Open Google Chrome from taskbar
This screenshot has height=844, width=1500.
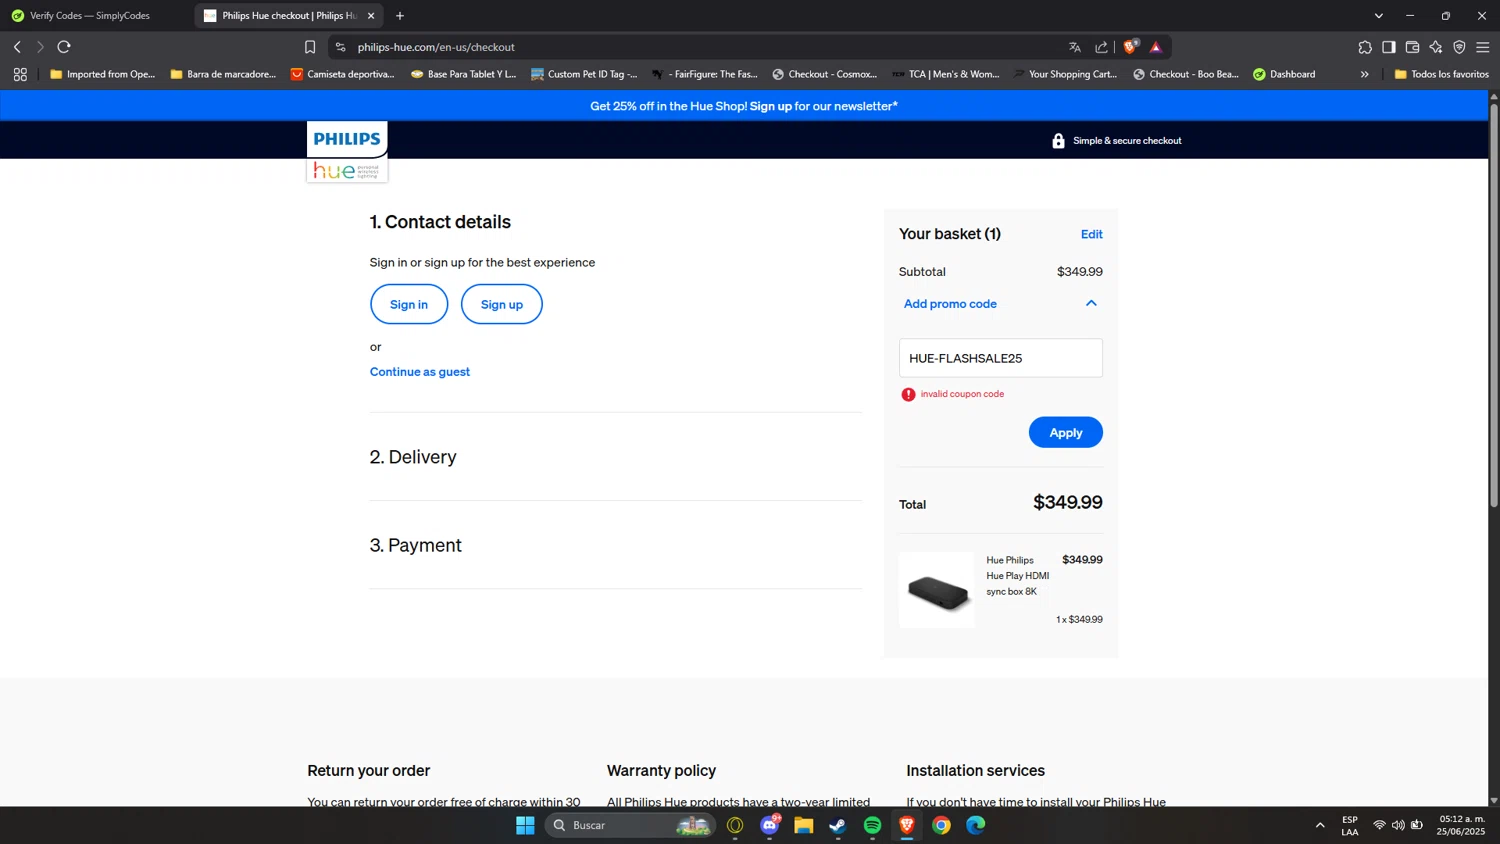point(941,825)
